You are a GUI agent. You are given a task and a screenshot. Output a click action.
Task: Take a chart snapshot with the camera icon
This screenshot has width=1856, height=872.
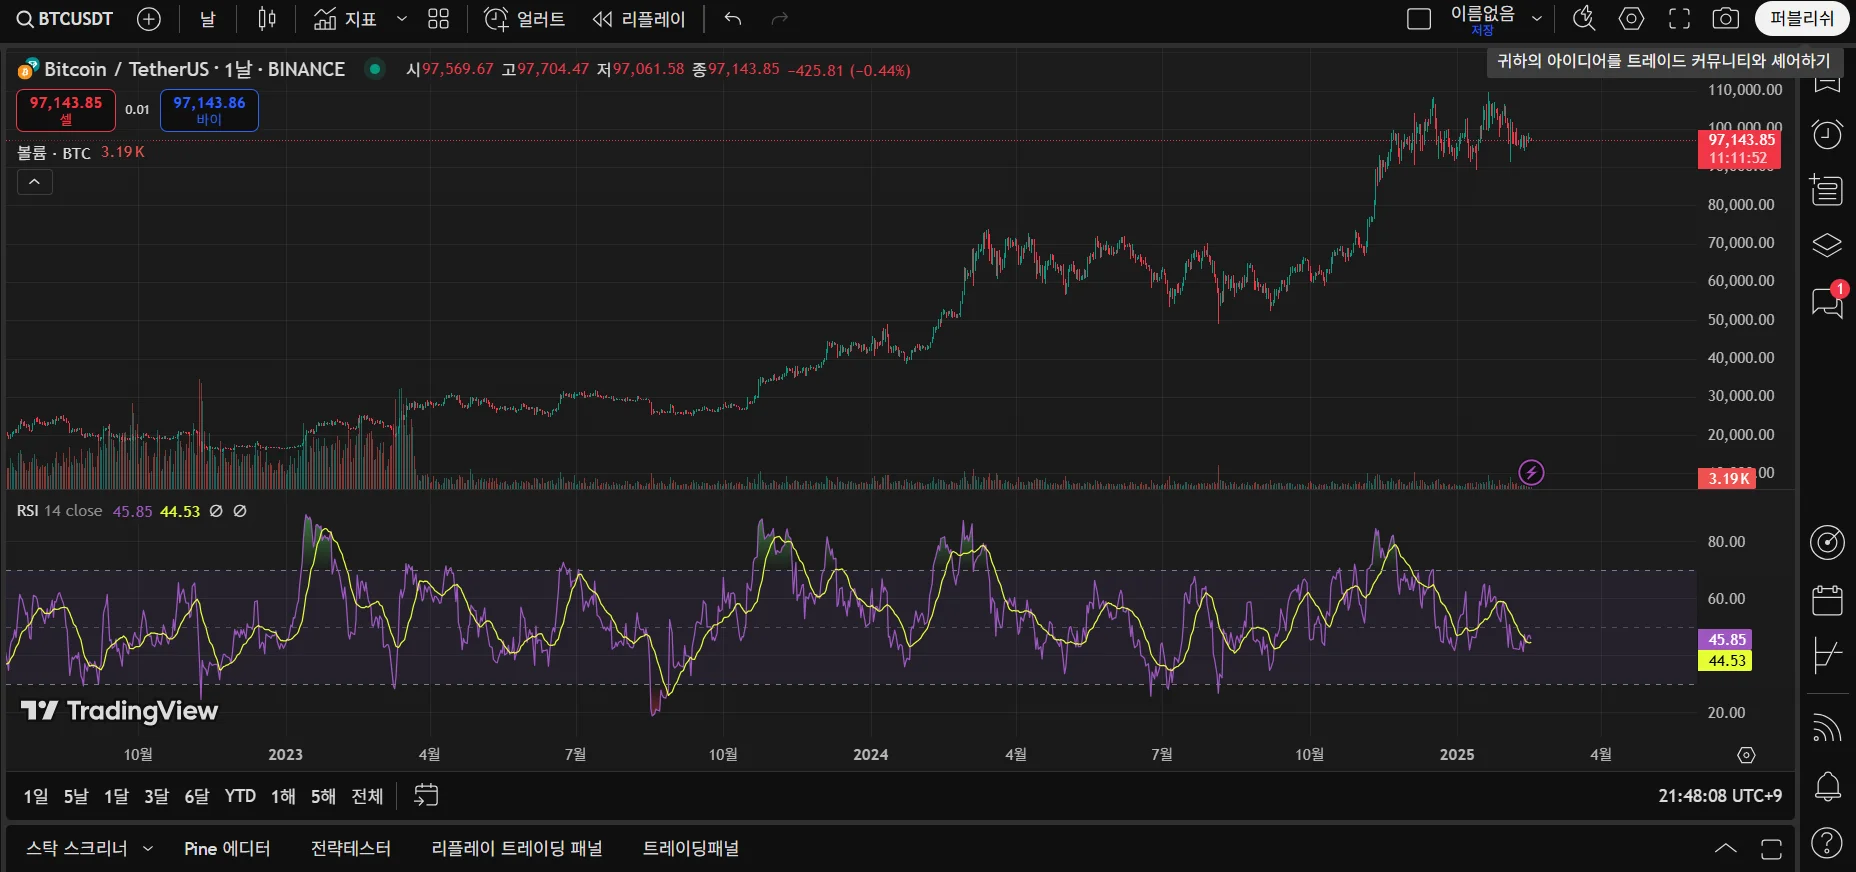point(1726,19)
